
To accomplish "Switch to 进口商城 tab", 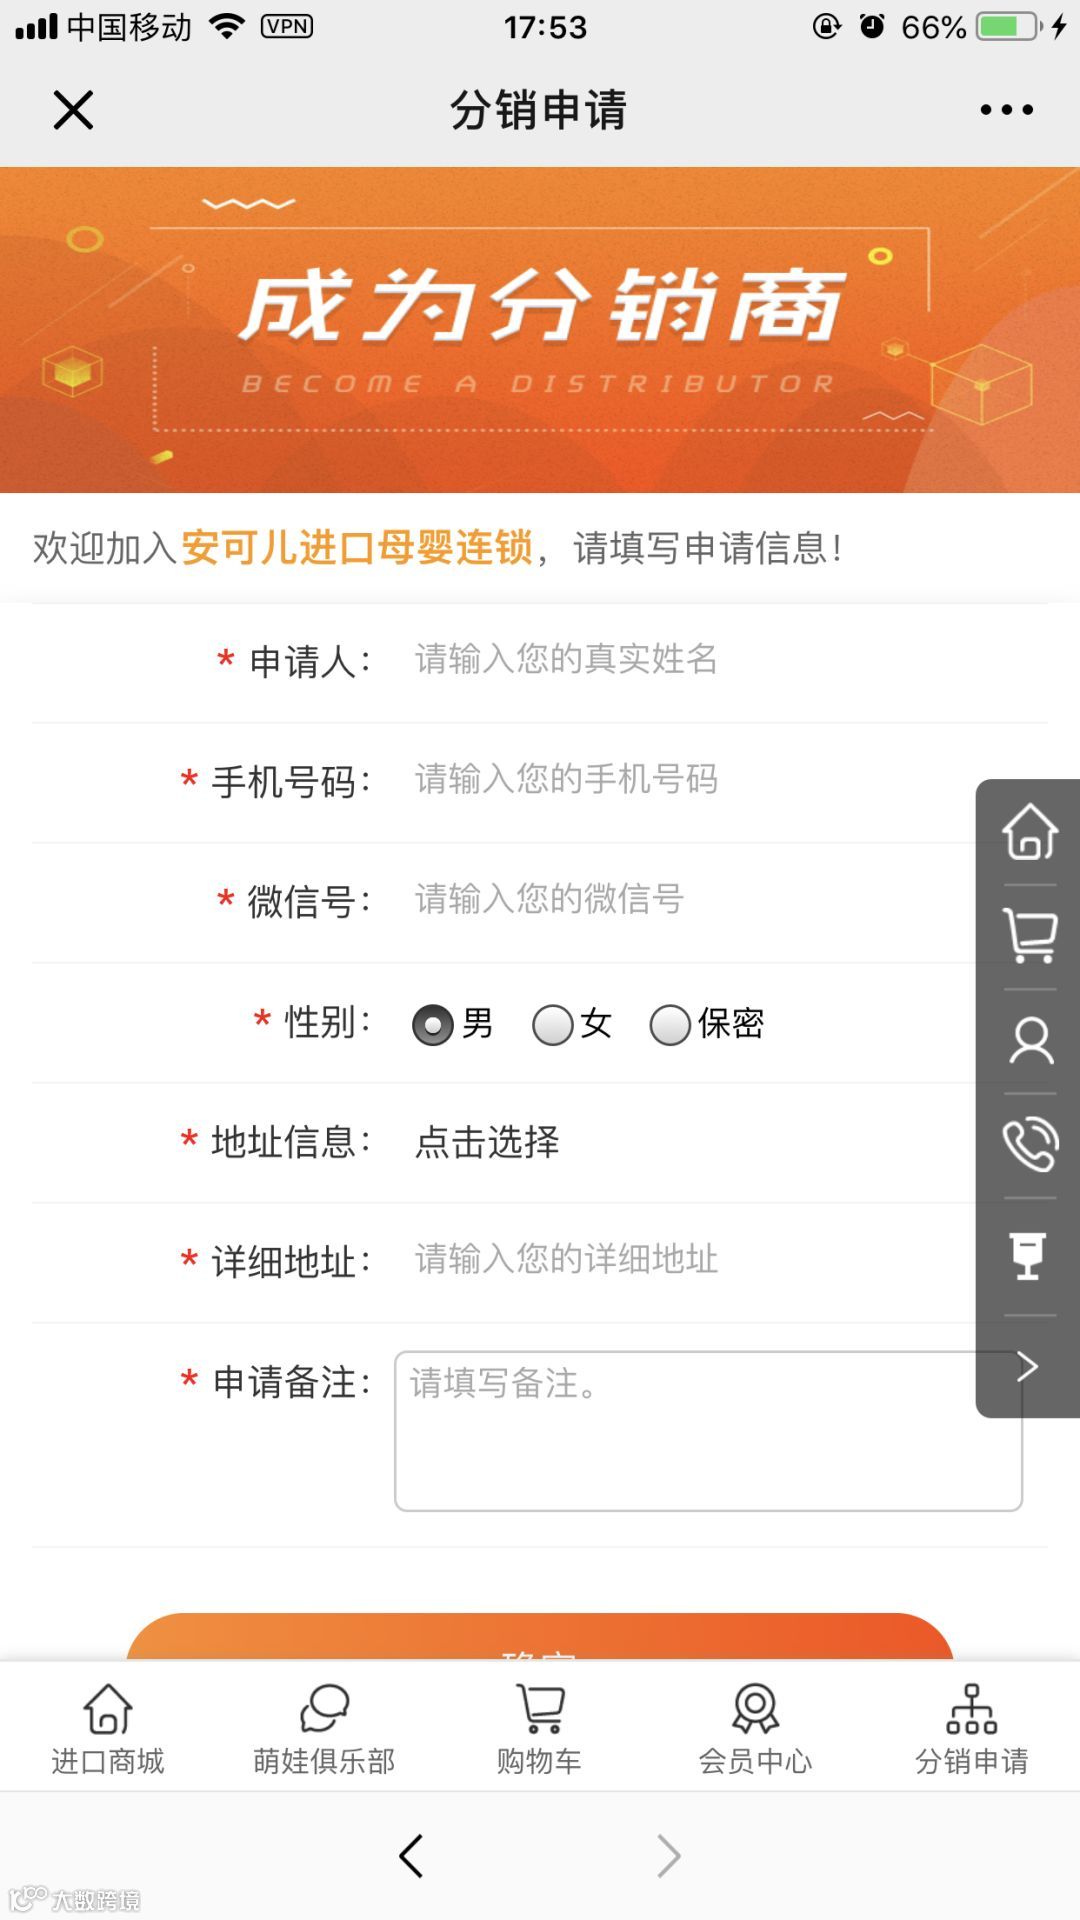I will click(x=108, y=1728).
